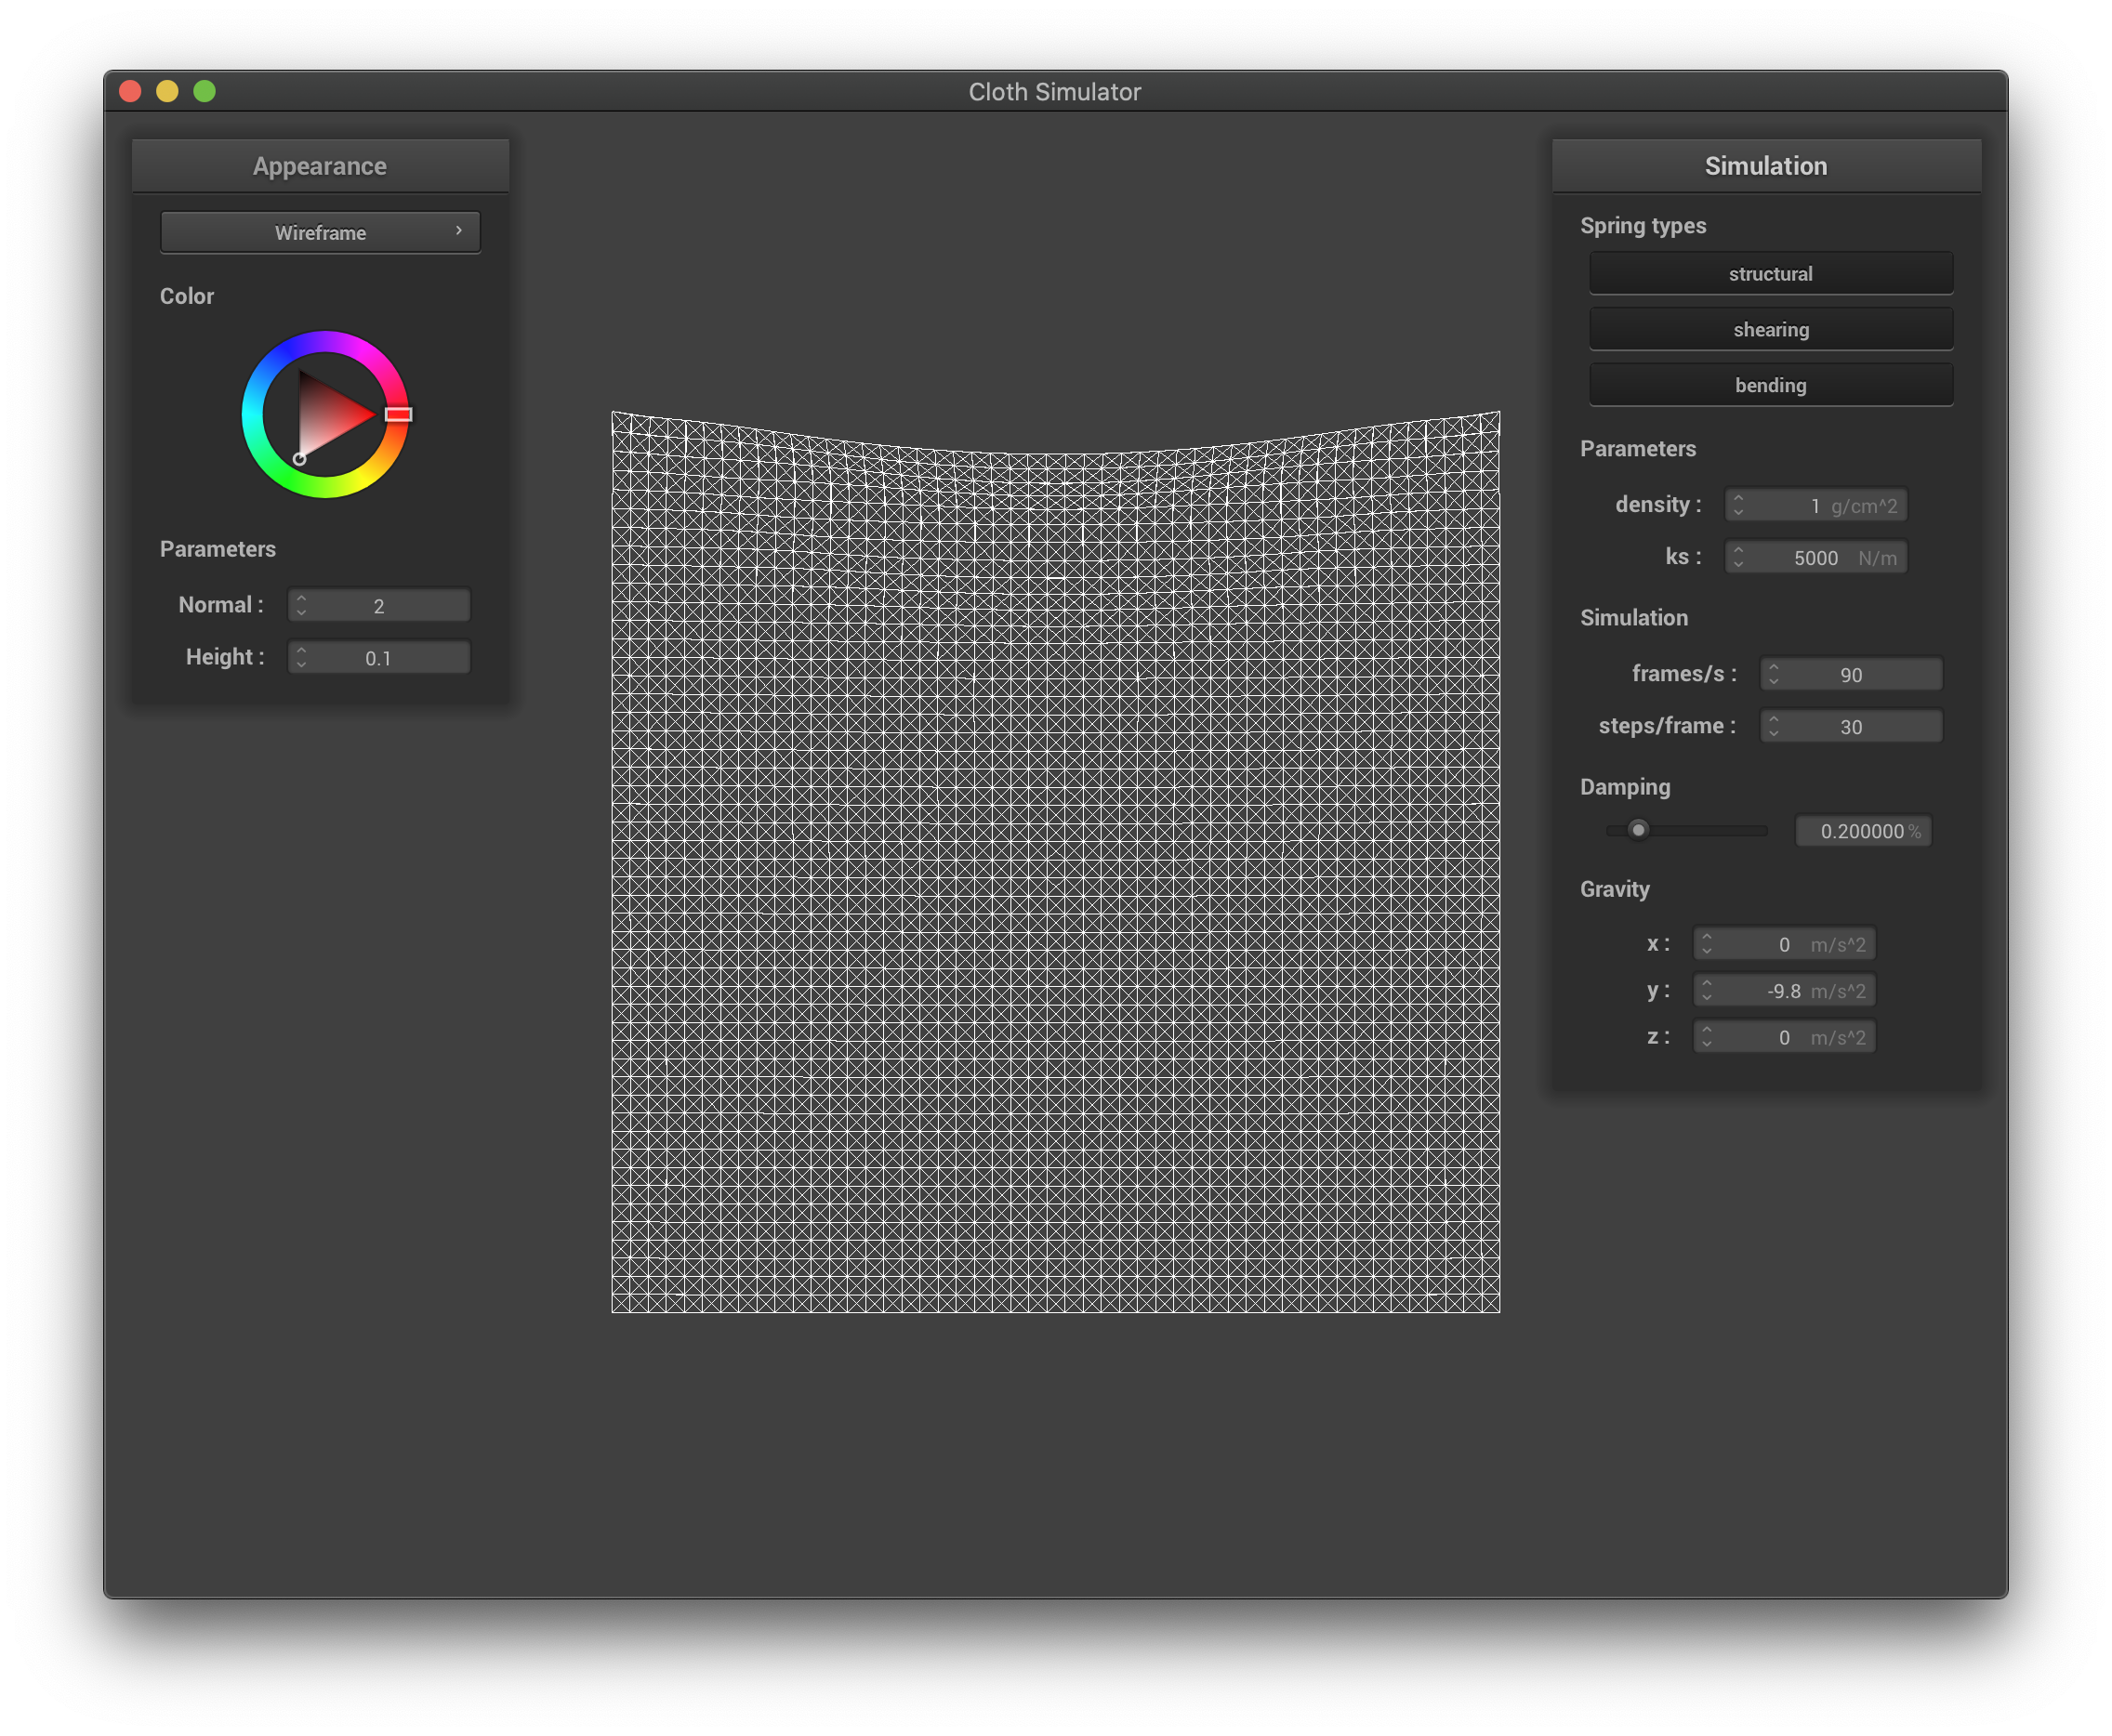The image size is (2112, 1736).
Task: Click the green fullscreen window button
Action: pyautogui.click(x=204, y=92)
